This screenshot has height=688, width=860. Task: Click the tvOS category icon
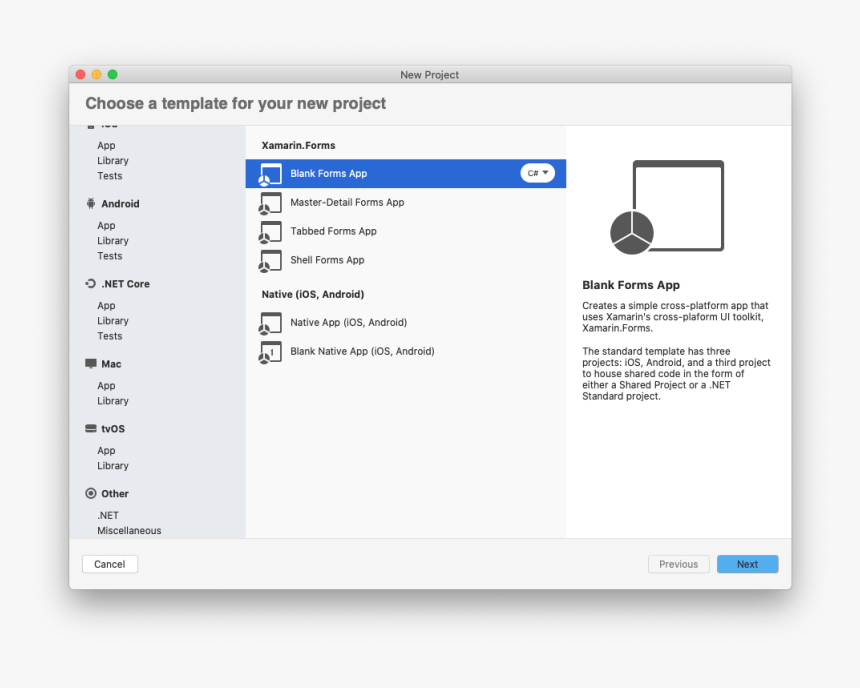[x=92, y=428]
